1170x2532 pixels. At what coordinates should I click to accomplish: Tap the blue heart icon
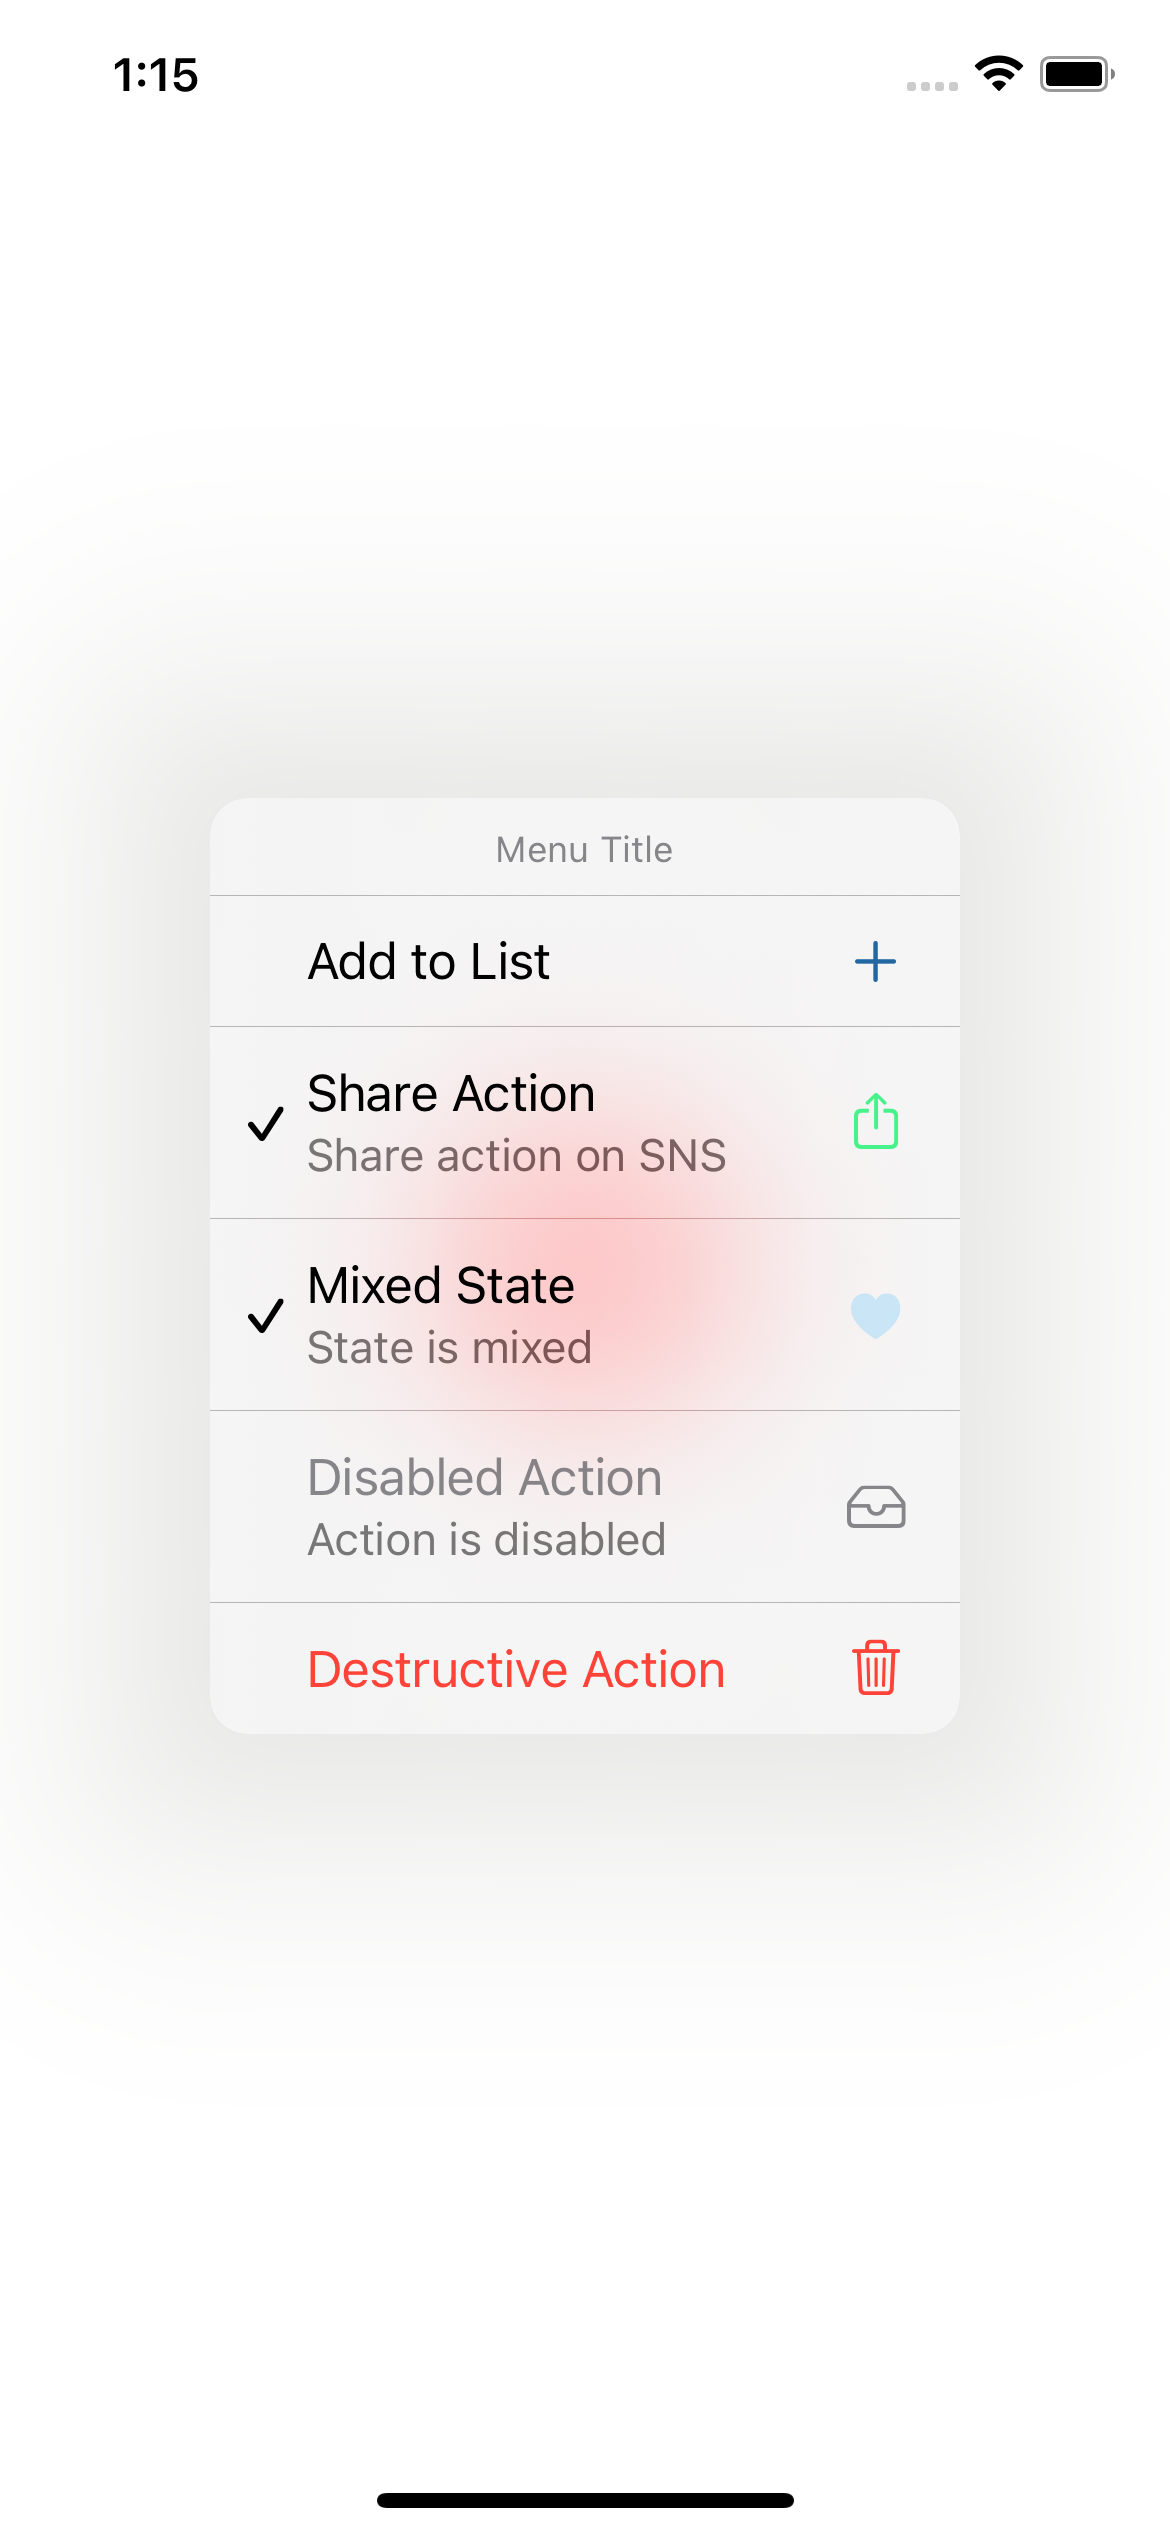(x=874, y=1314)
